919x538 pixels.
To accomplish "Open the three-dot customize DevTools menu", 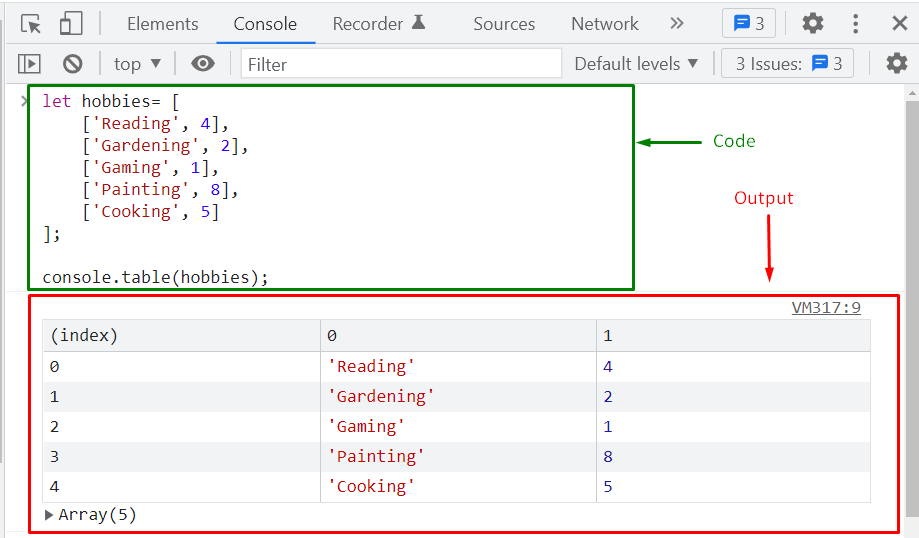I will click(x=856, y=23).
